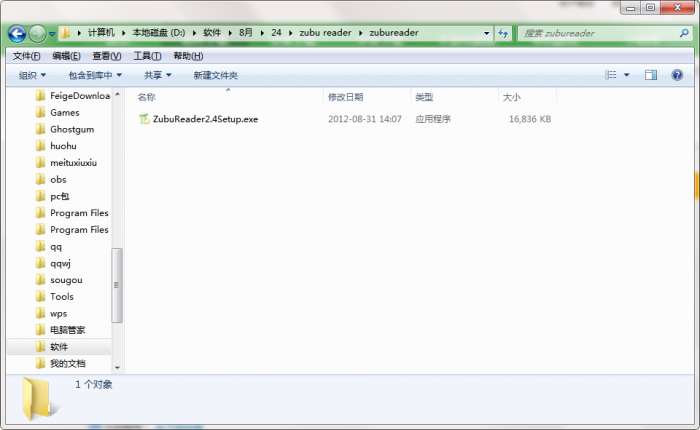Select the pc包 folder in the tree
The image size is (700, 430).
point(59,196)
